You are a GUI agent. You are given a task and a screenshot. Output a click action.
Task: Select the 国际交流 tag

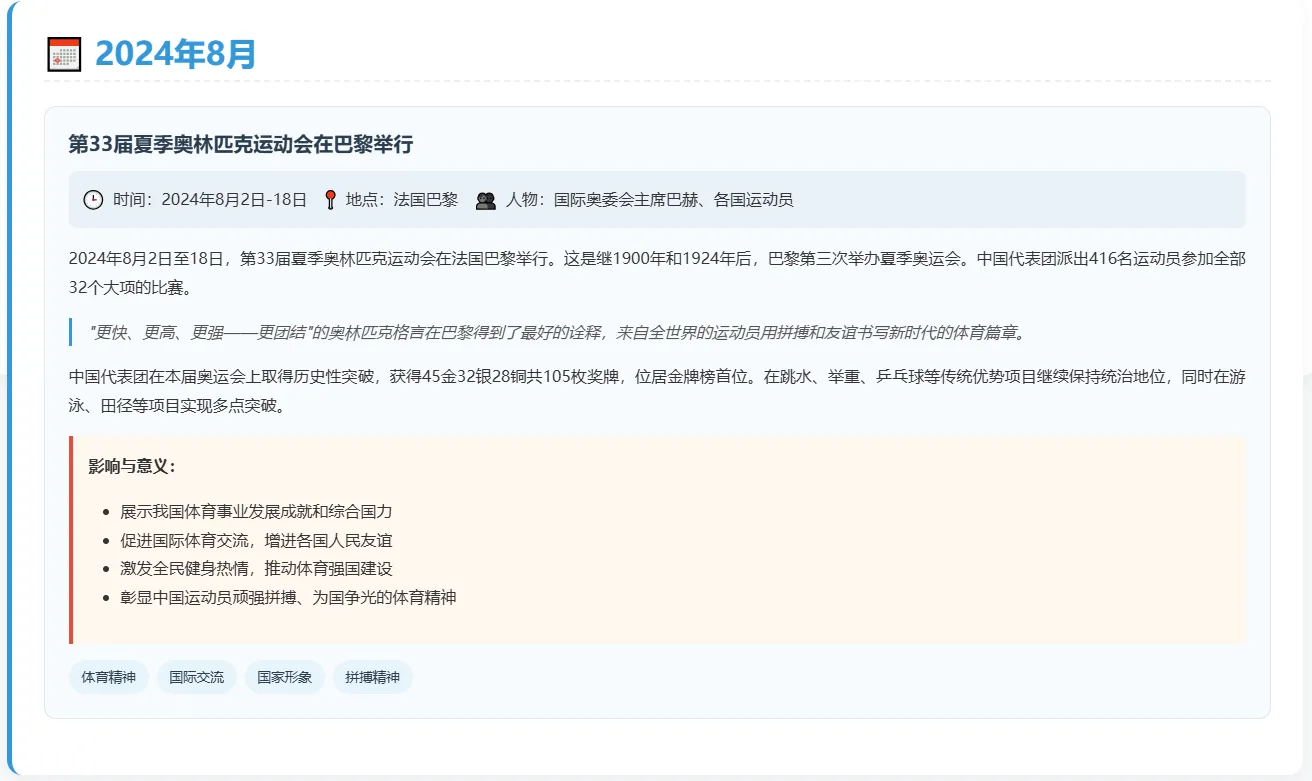[x=196, y=677]
